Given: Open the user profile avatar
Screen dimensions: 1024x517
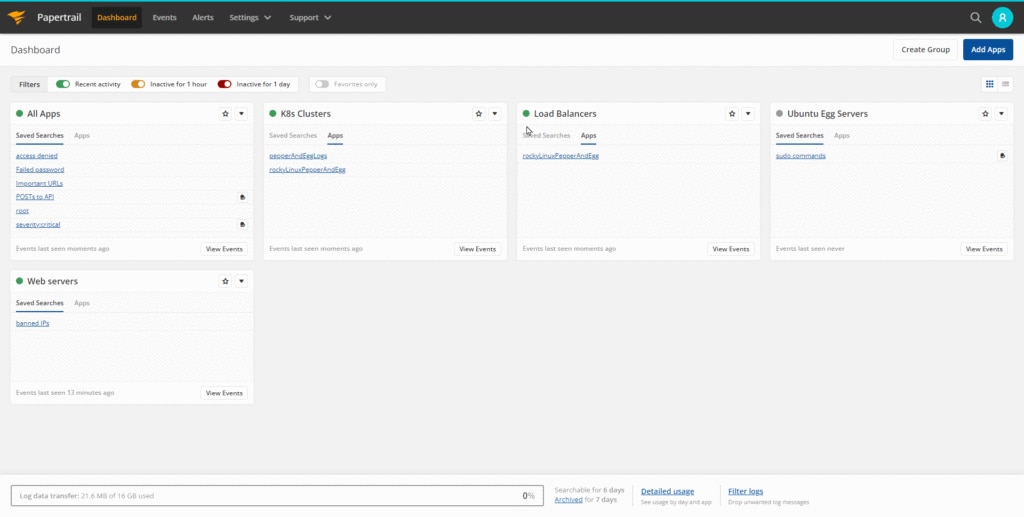Looking at the screenshot, I should [1002, 18].
